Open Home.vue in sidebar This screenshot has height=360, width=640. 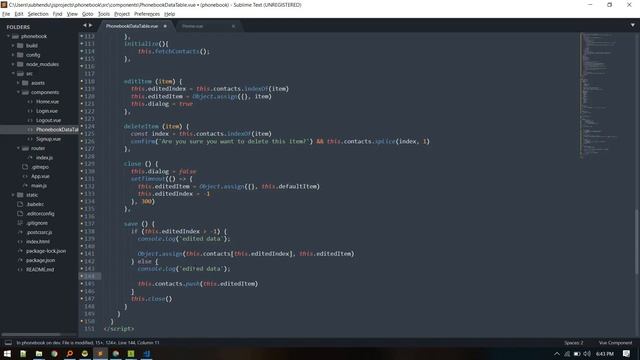point(47,102)
